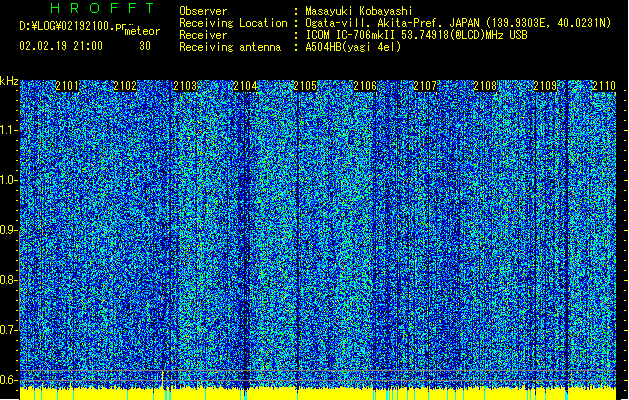Click the HROFFT title text
This screenshot has width=629, height=400.
point(102,8)
